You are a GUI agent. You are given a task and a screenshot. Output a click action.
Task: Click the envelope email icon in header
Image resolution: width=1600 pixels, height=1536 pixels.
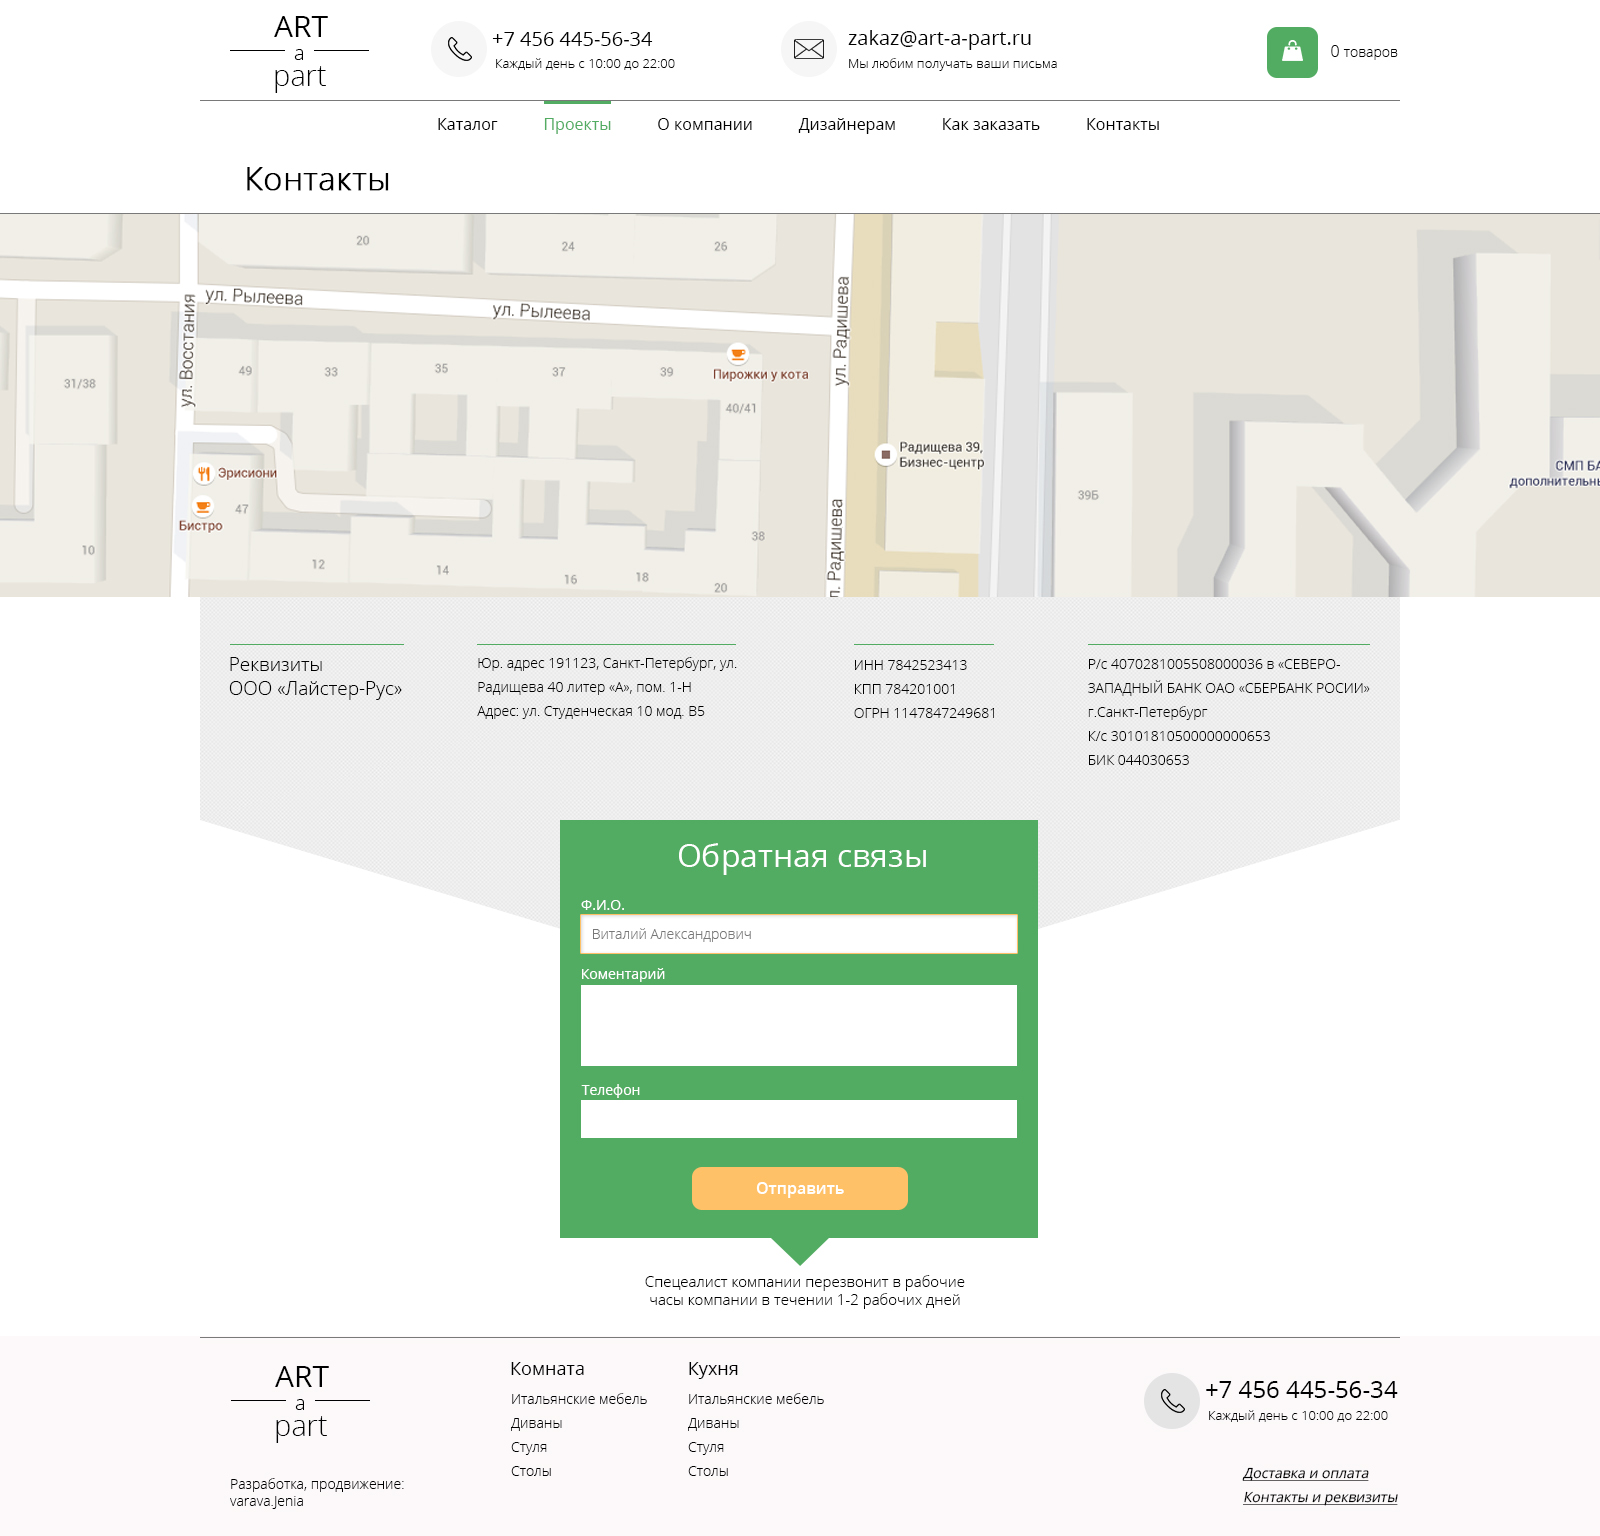[x=809, y=49]
